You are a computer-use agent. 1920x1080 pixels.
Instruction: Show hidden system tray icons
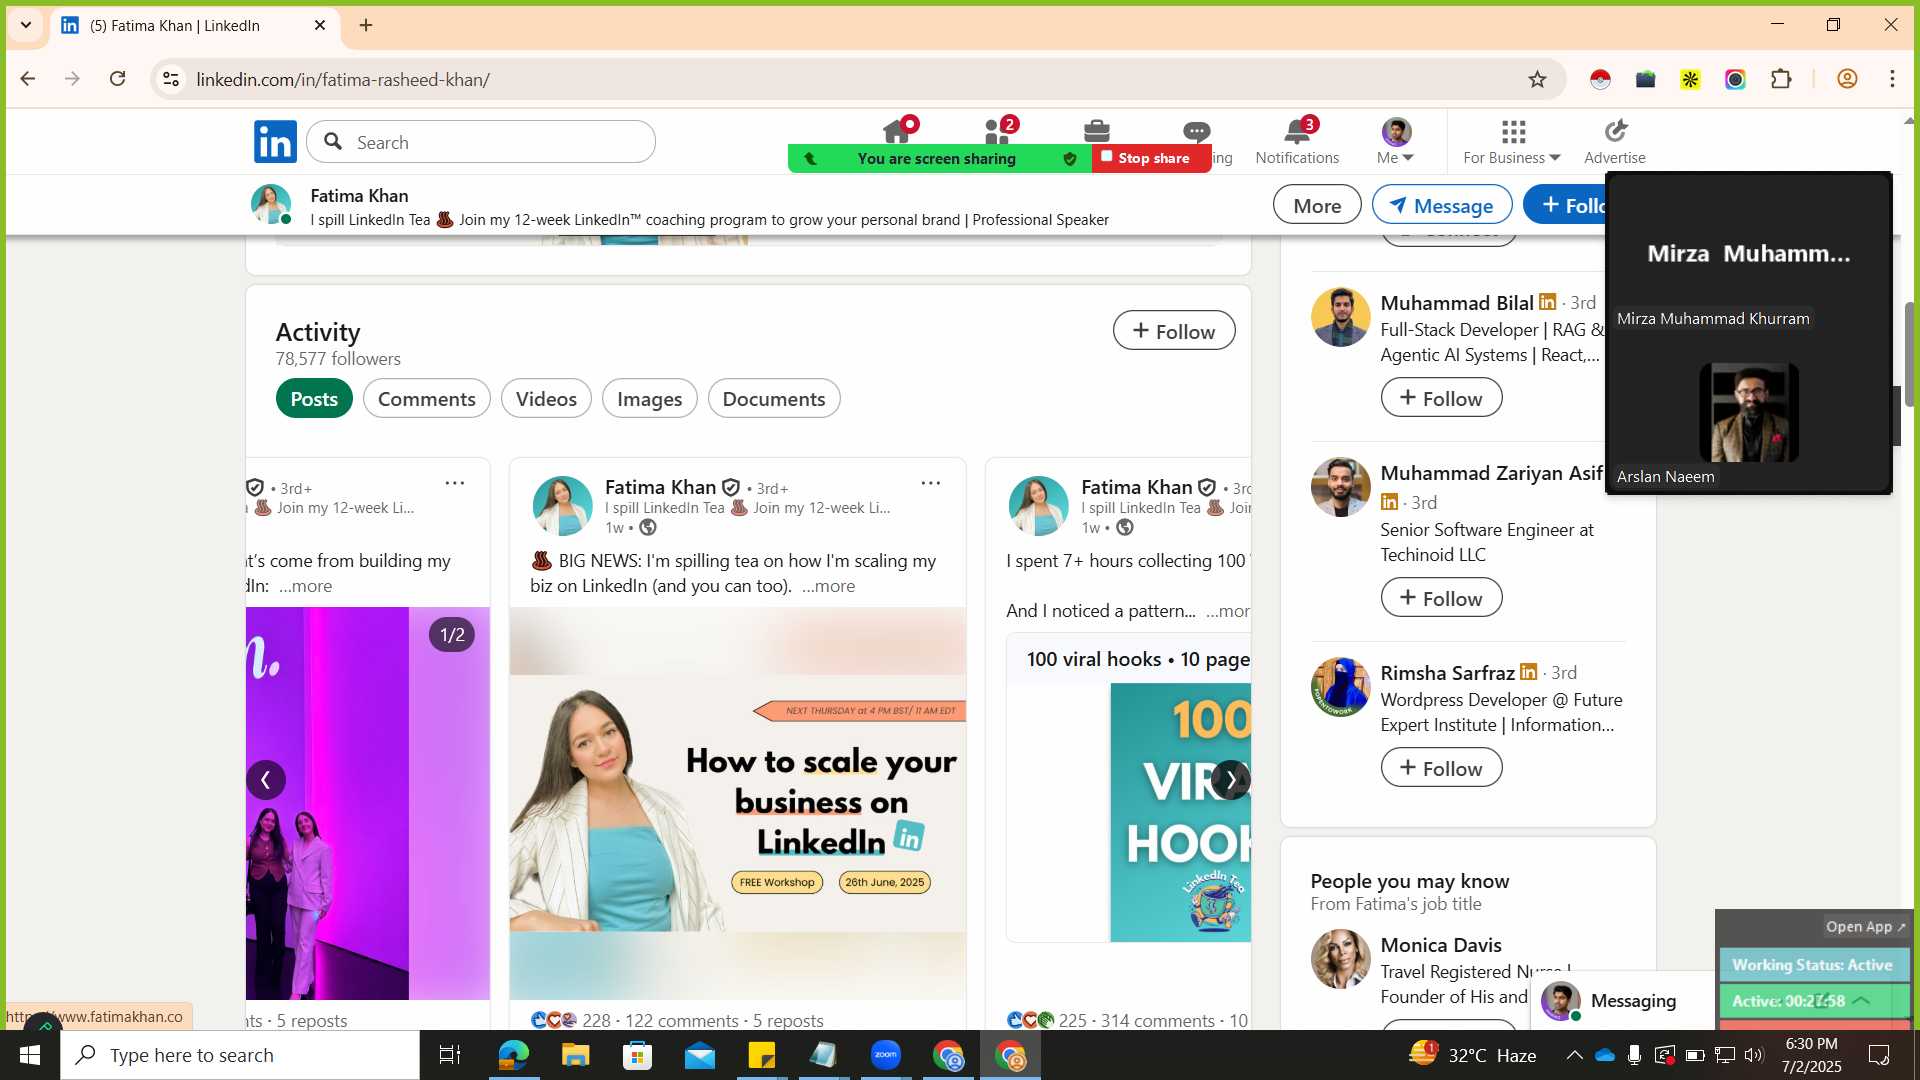(x=1574, y=1055)
